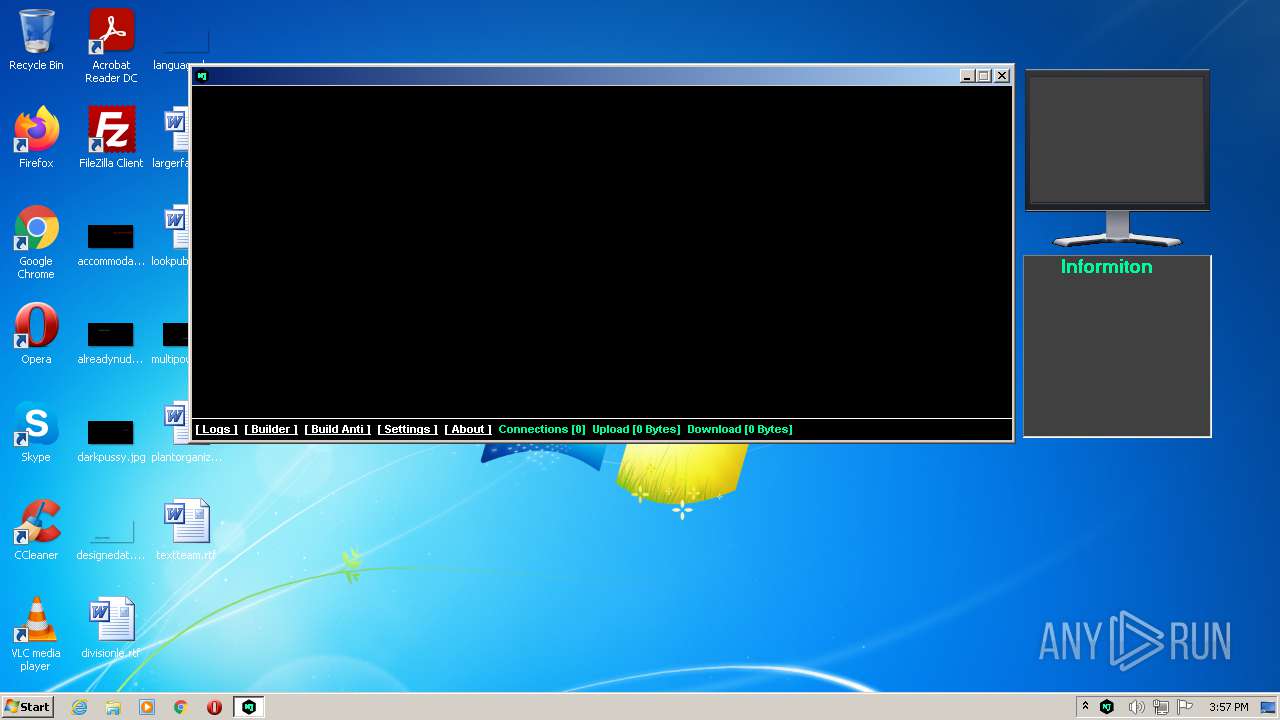Open the Build Anti menu
The image size is (1280, 720).
pyautogui.click(x=338, y=429)
